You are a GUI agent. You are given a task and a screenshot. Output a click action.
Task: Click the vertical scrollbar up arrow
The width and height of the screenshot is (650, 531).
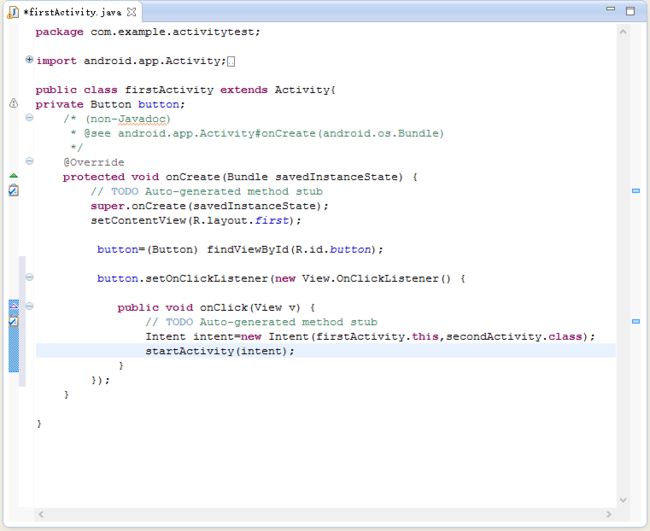[623, 32]
